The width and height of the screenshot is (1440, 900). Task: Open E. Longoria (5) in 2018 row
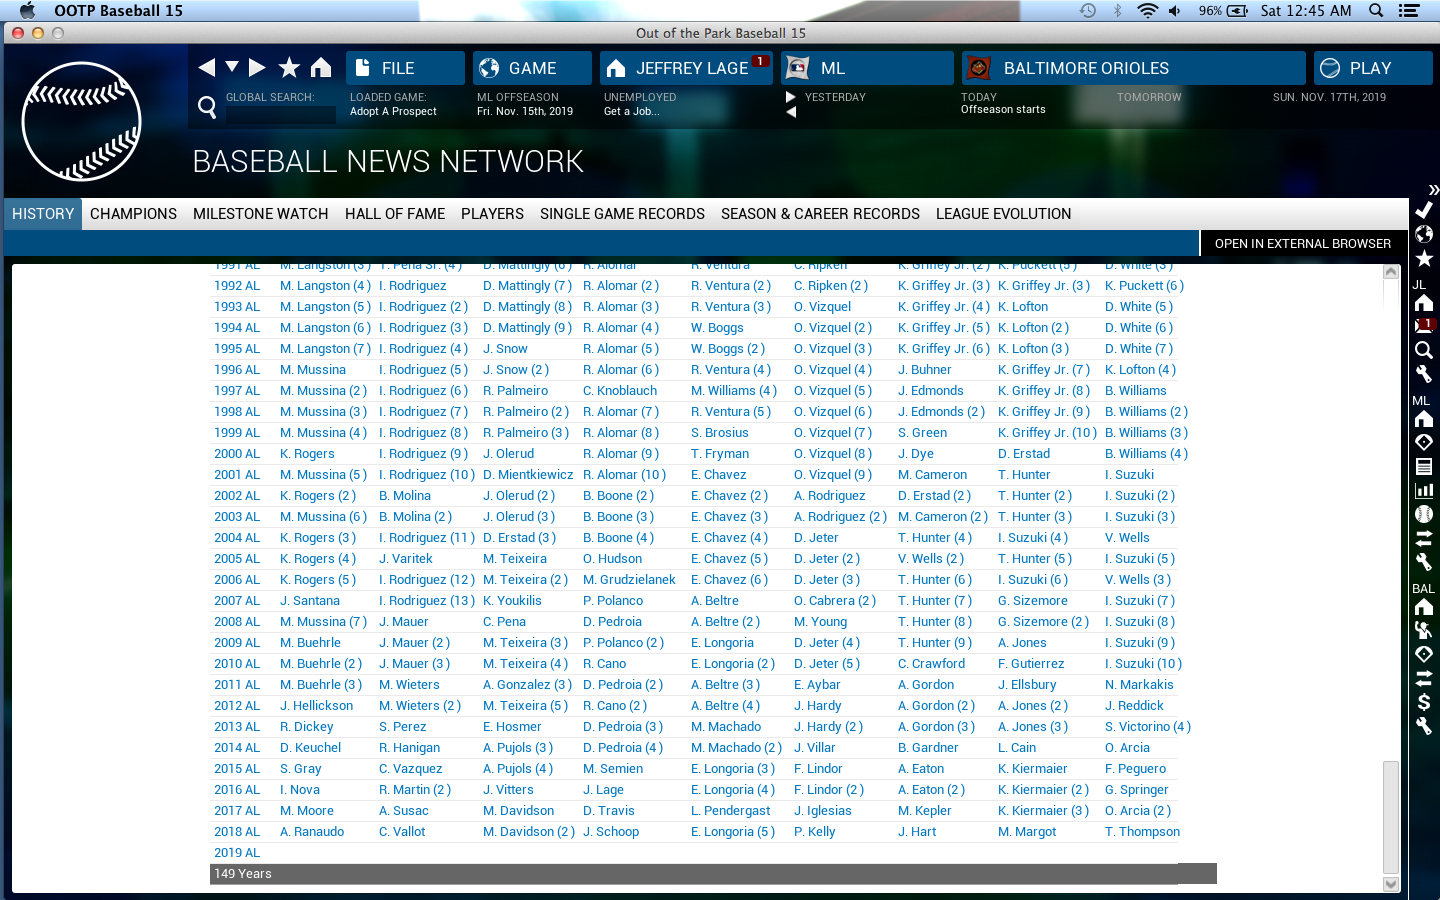click(x=733, y=832)
